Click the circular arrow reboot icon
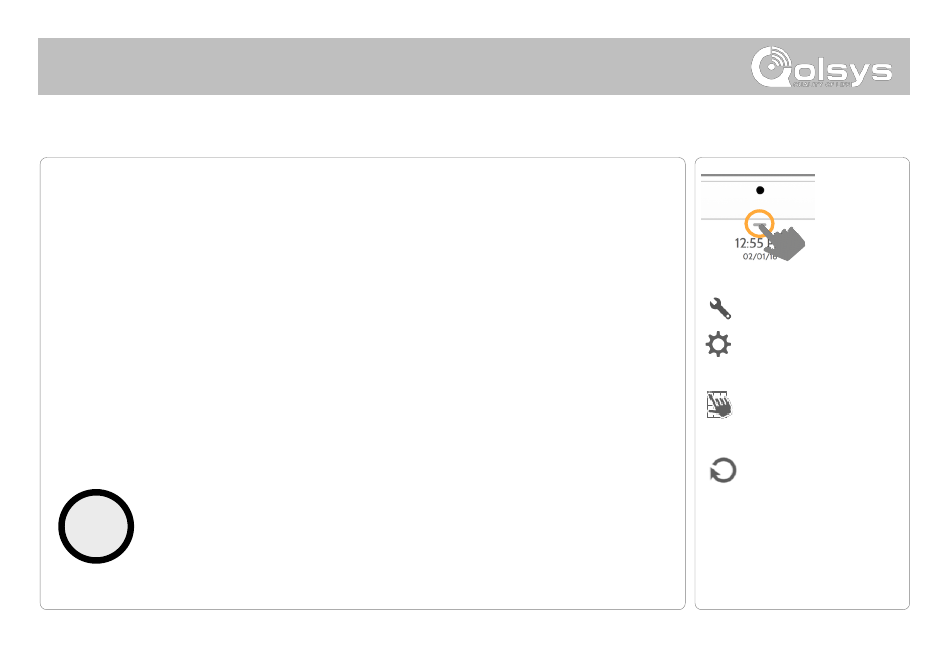950x659 pixels. (723, 471)
